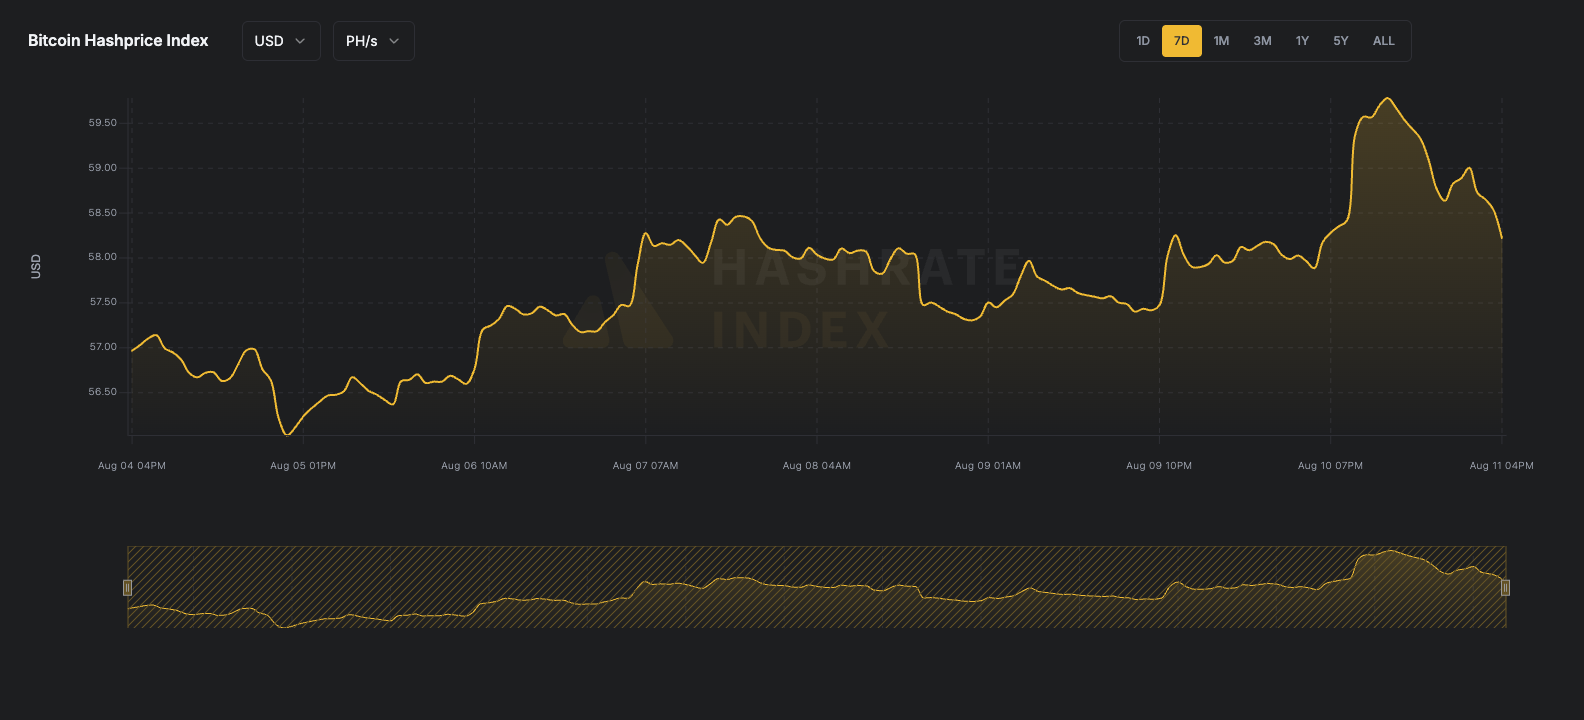Click the 59.50 y-axis value
Viewport: 1584px width, 720px height.
pyautogui.click(x=103, y=123)
